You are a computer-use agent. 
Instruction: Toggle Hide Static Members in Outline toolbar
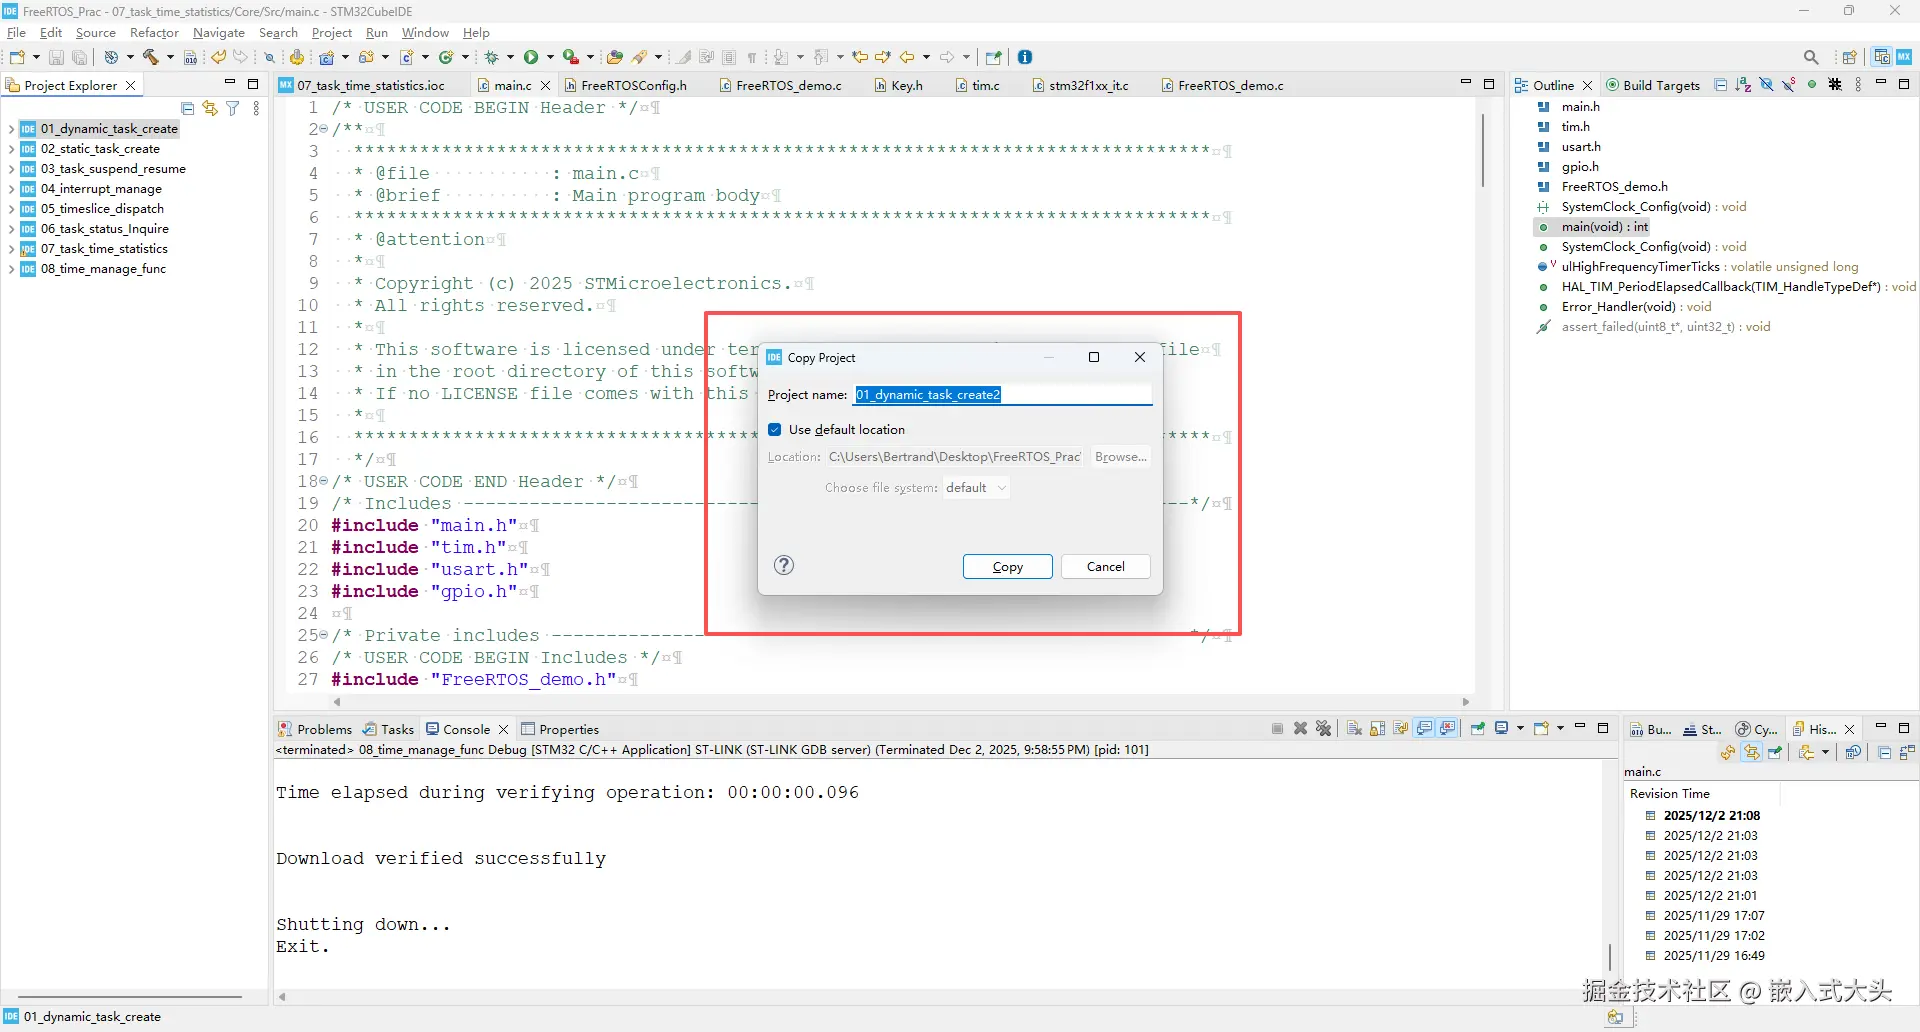(1788, 85)
